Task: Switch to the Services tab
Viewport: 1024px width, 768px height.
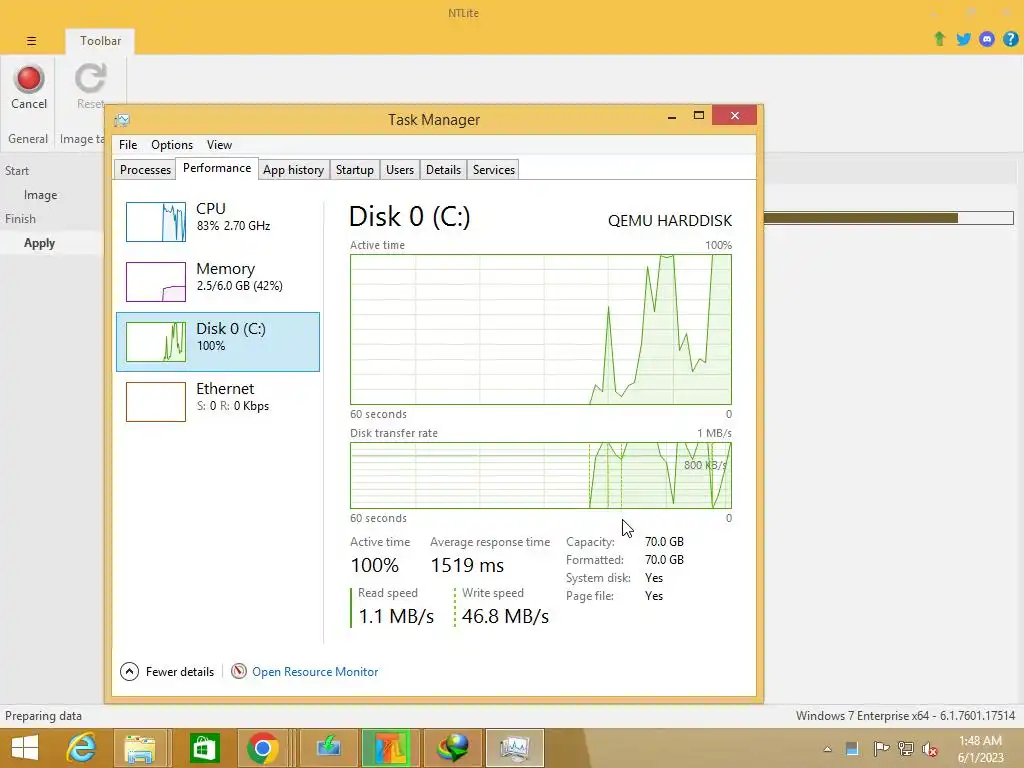Action: click(494, 170)
